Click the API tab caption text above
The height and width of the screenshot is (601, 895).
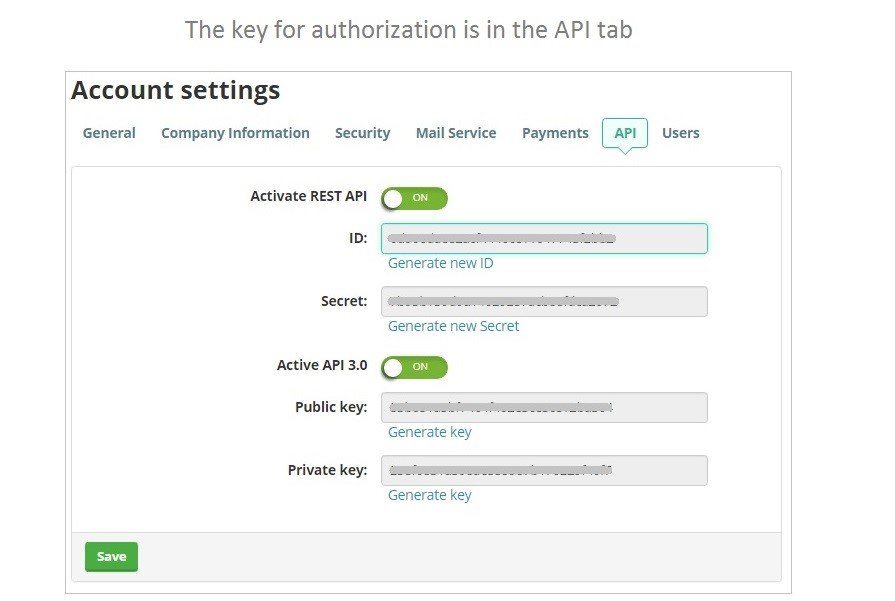pyautogui.click(x=408, y=30)
